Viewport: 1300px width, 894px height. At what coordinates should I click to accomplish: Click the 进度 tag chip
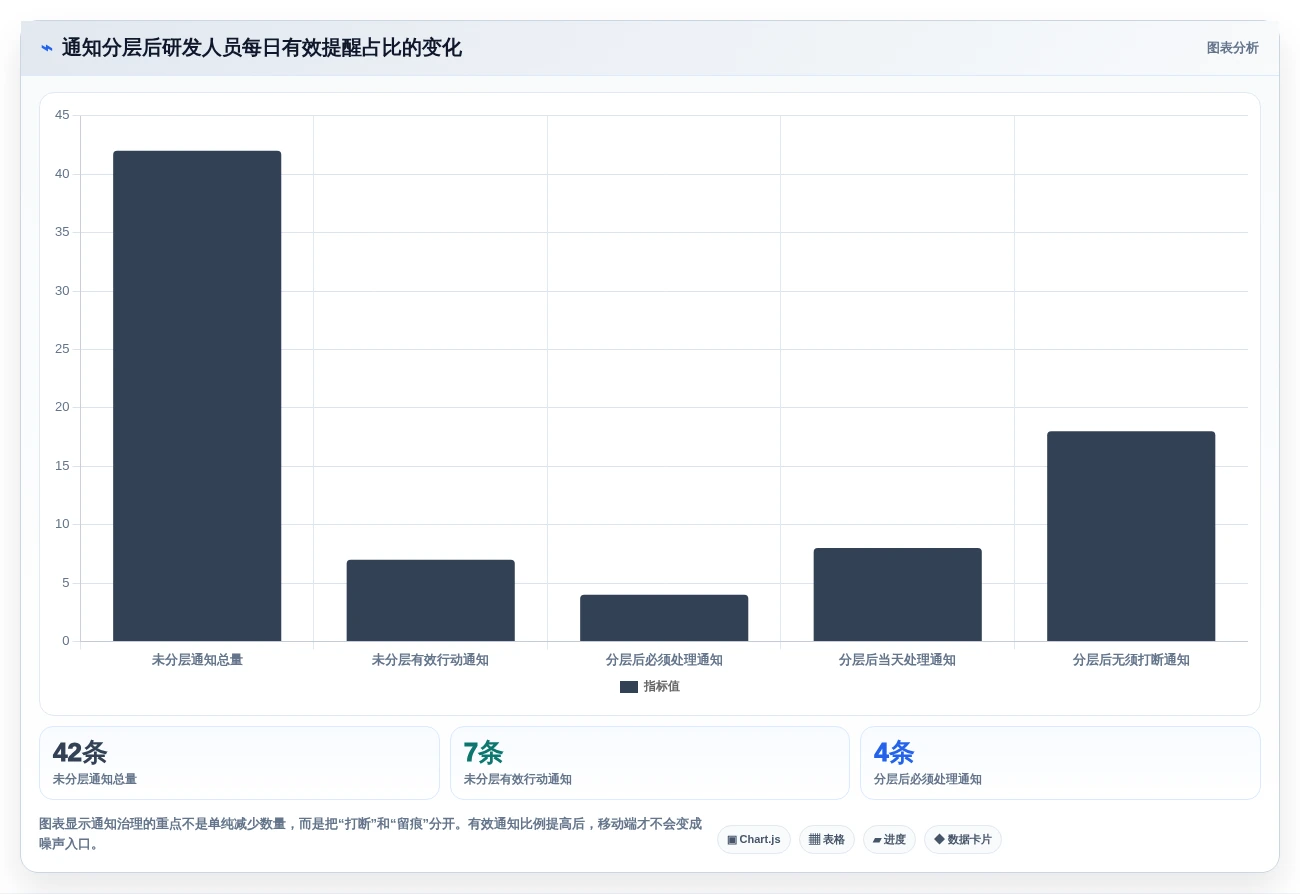coord(889,840)
